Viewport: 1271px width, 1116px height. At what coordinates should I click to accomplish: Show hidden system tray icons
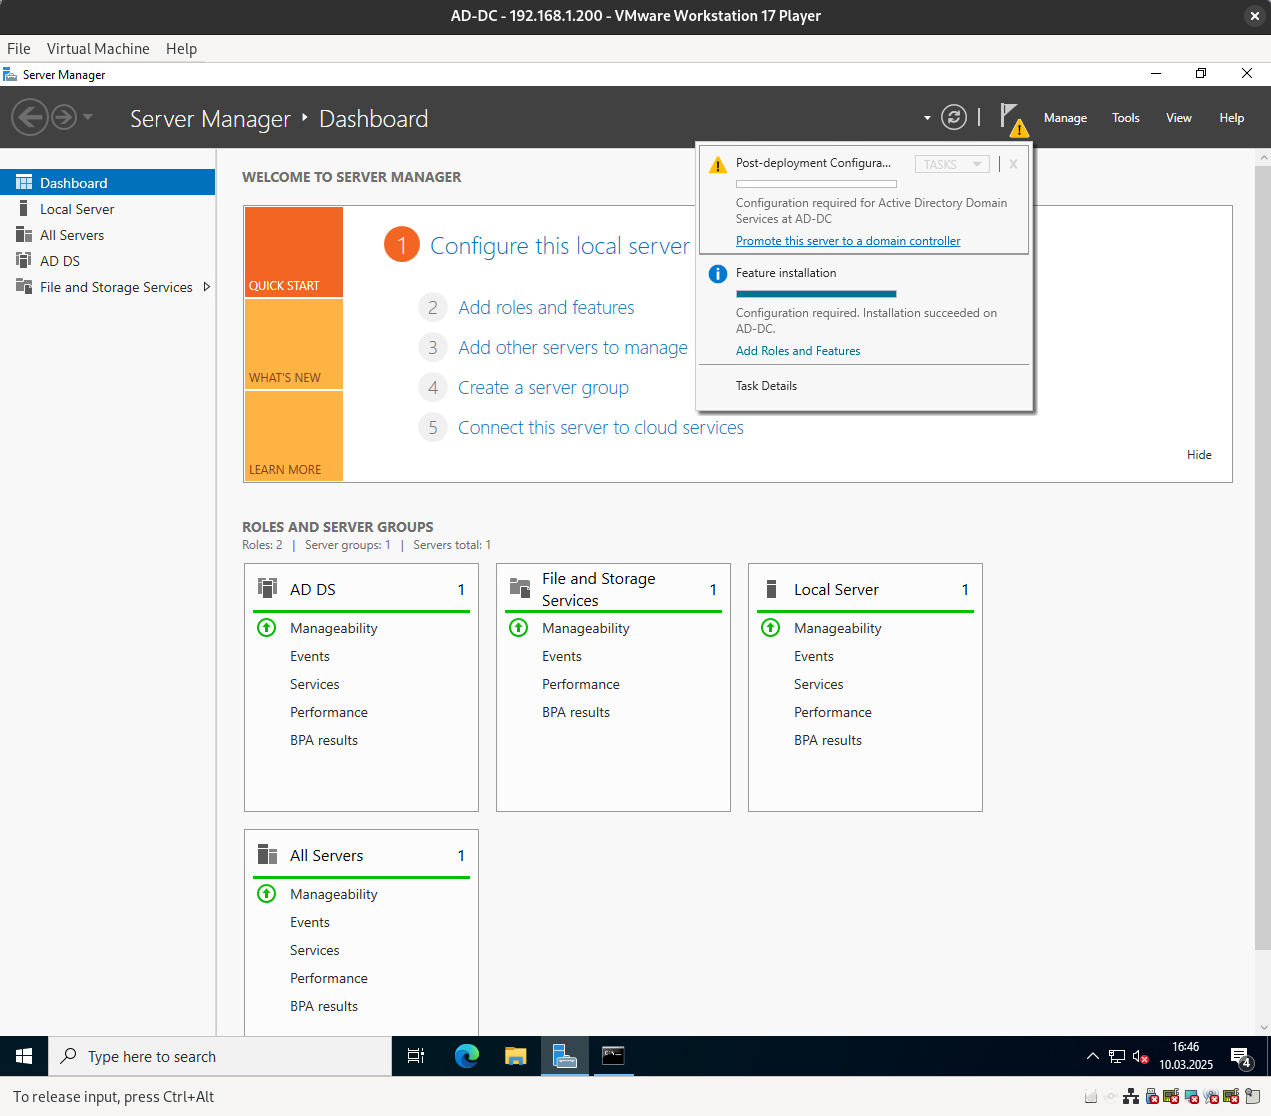[x=1092, y=1056]
